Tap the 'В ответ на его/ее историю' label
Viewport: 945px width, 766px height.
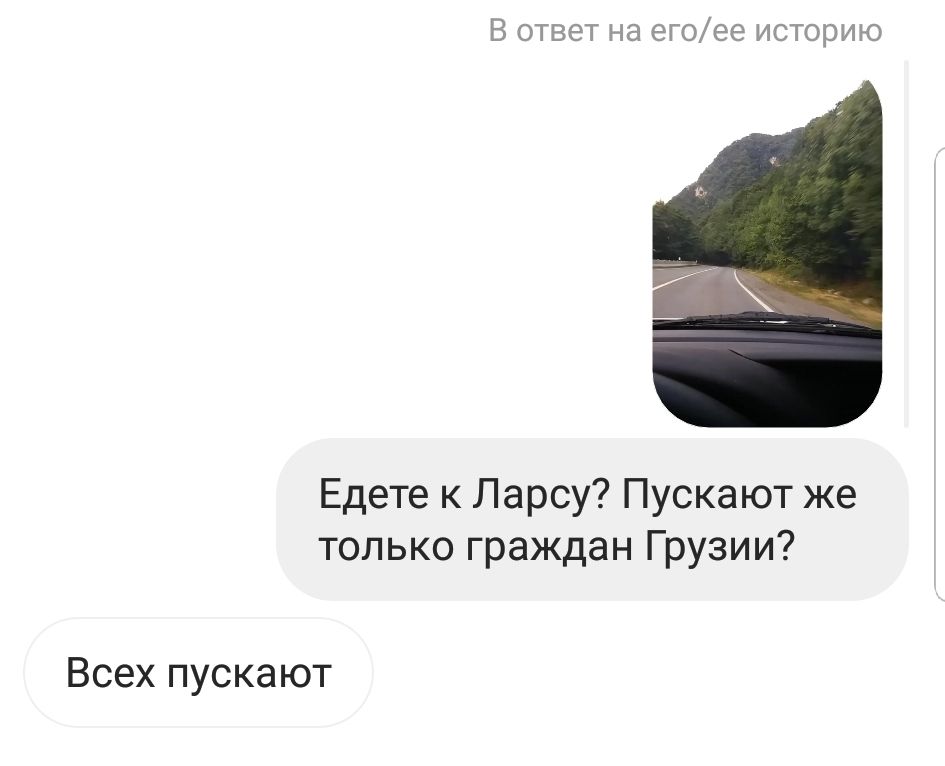tap(685, 31)
